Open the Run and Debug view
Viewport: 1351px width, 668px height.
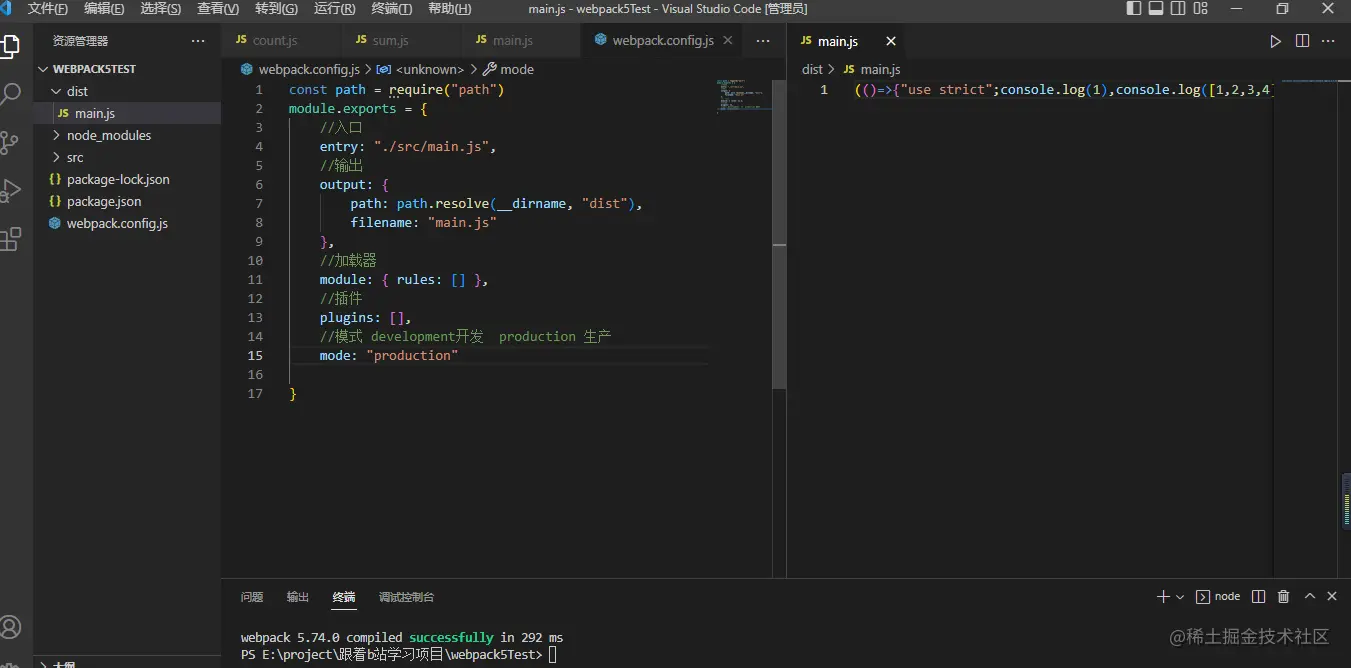point(11,190)
